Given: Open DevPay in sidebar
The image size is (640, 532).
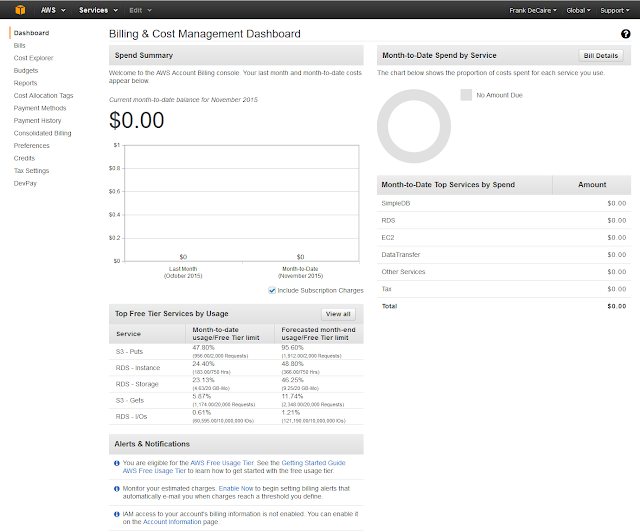Looking at the screenshot, I should click(x=25, y=184).
